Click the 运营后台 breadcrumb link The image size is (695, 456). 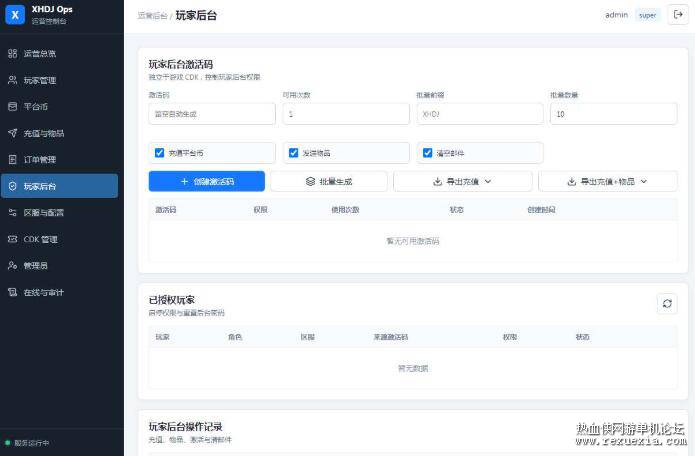click(x=152, y=16)
